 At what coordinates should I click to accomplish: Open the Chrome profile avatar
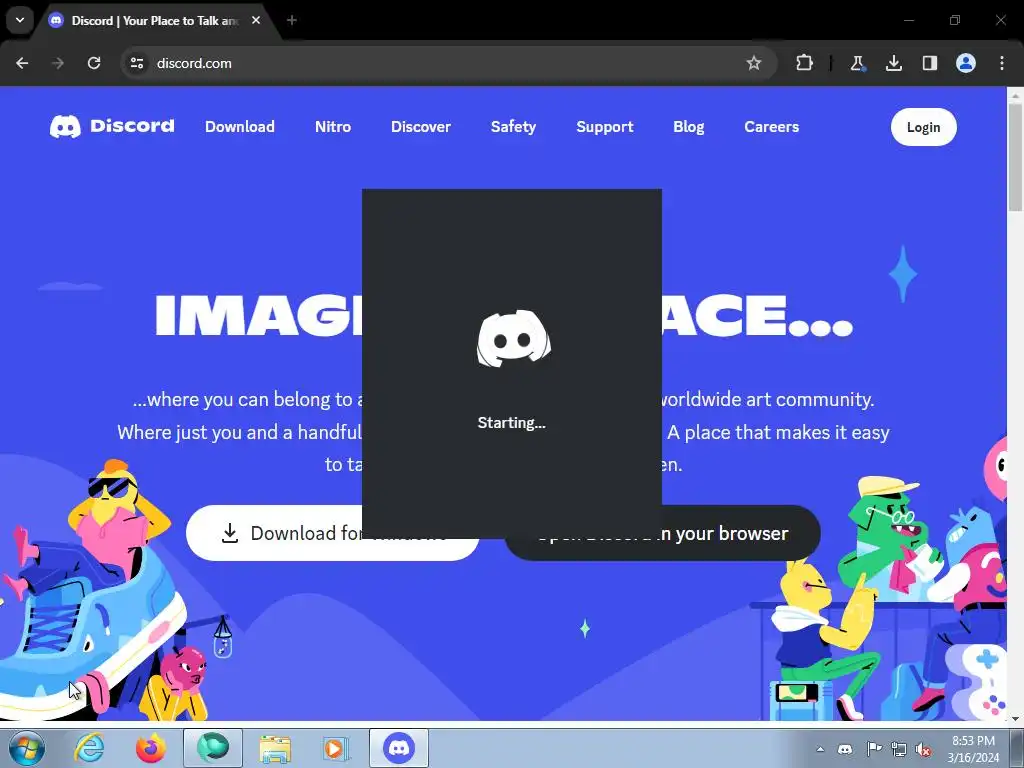(966, 63)
